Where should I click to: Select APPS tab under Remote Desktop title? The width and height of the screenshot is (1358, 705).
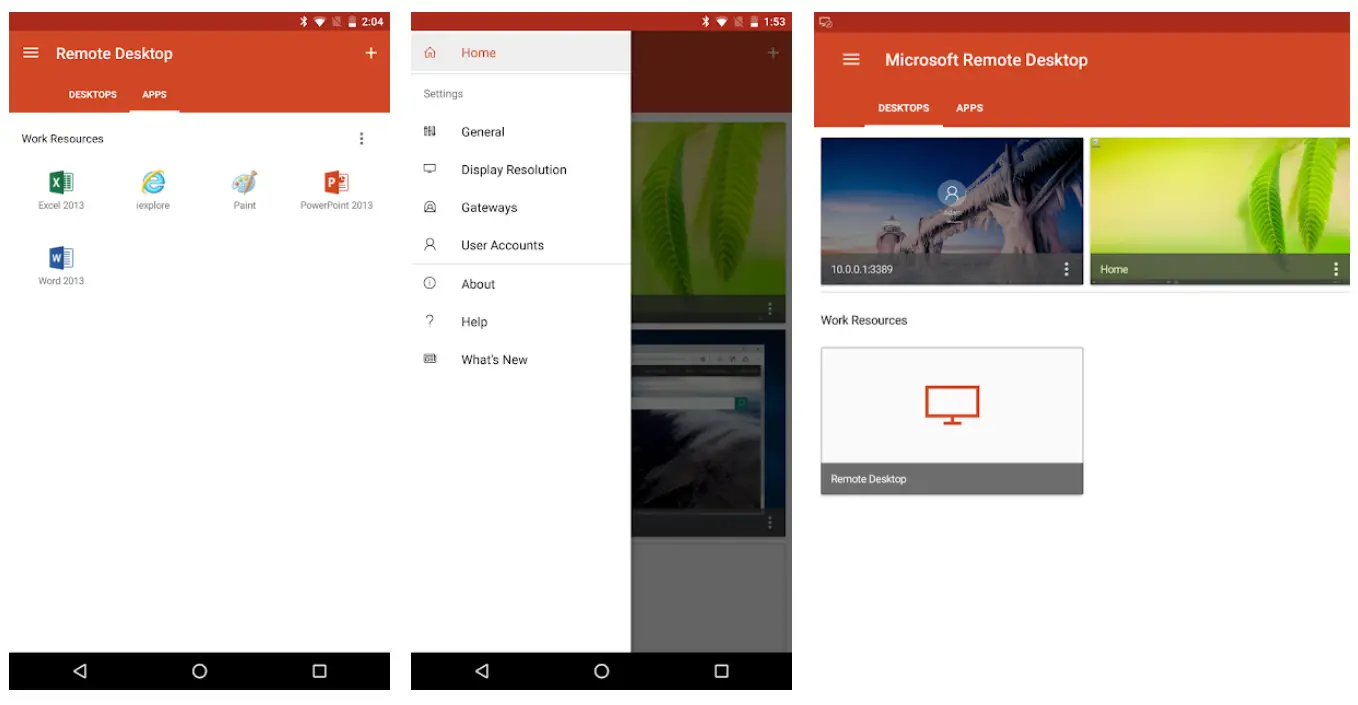(154, 95)
